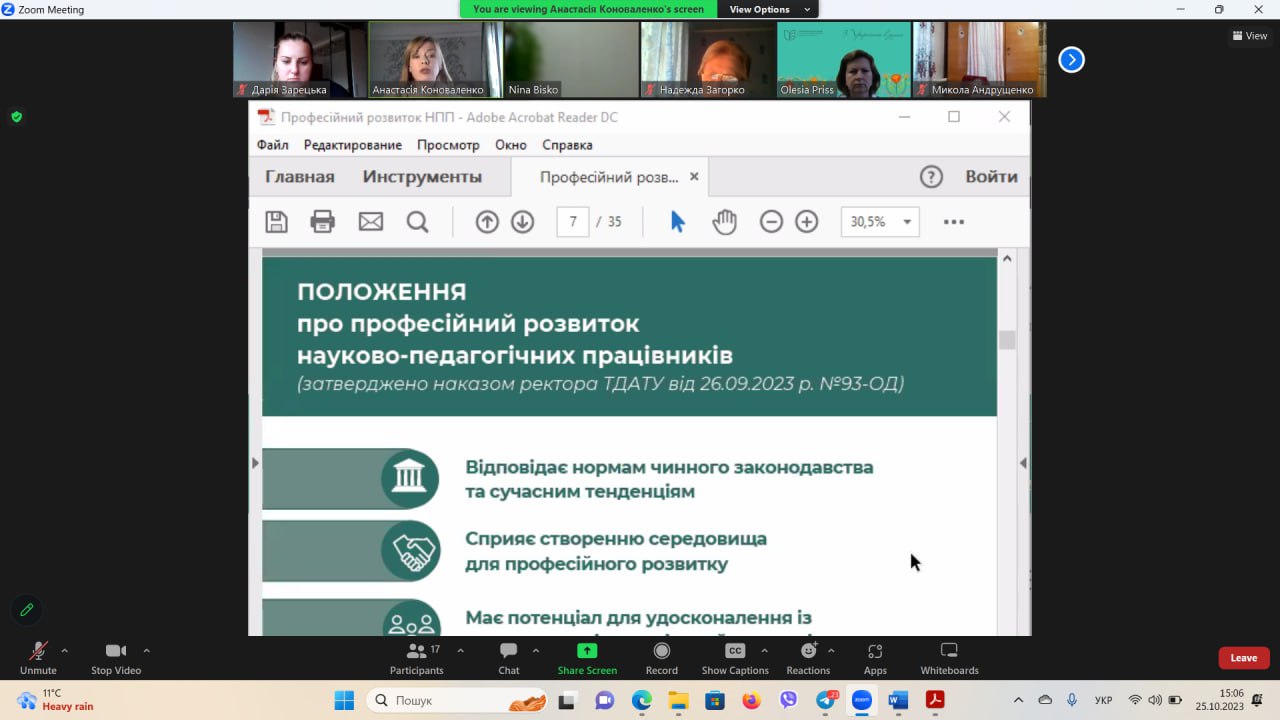Stop Video in the Zoom toolbar

coord(116,658)
